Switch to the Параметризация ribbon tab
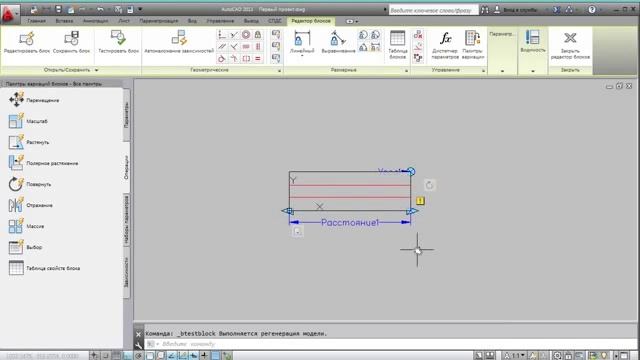 pos(159,21)
